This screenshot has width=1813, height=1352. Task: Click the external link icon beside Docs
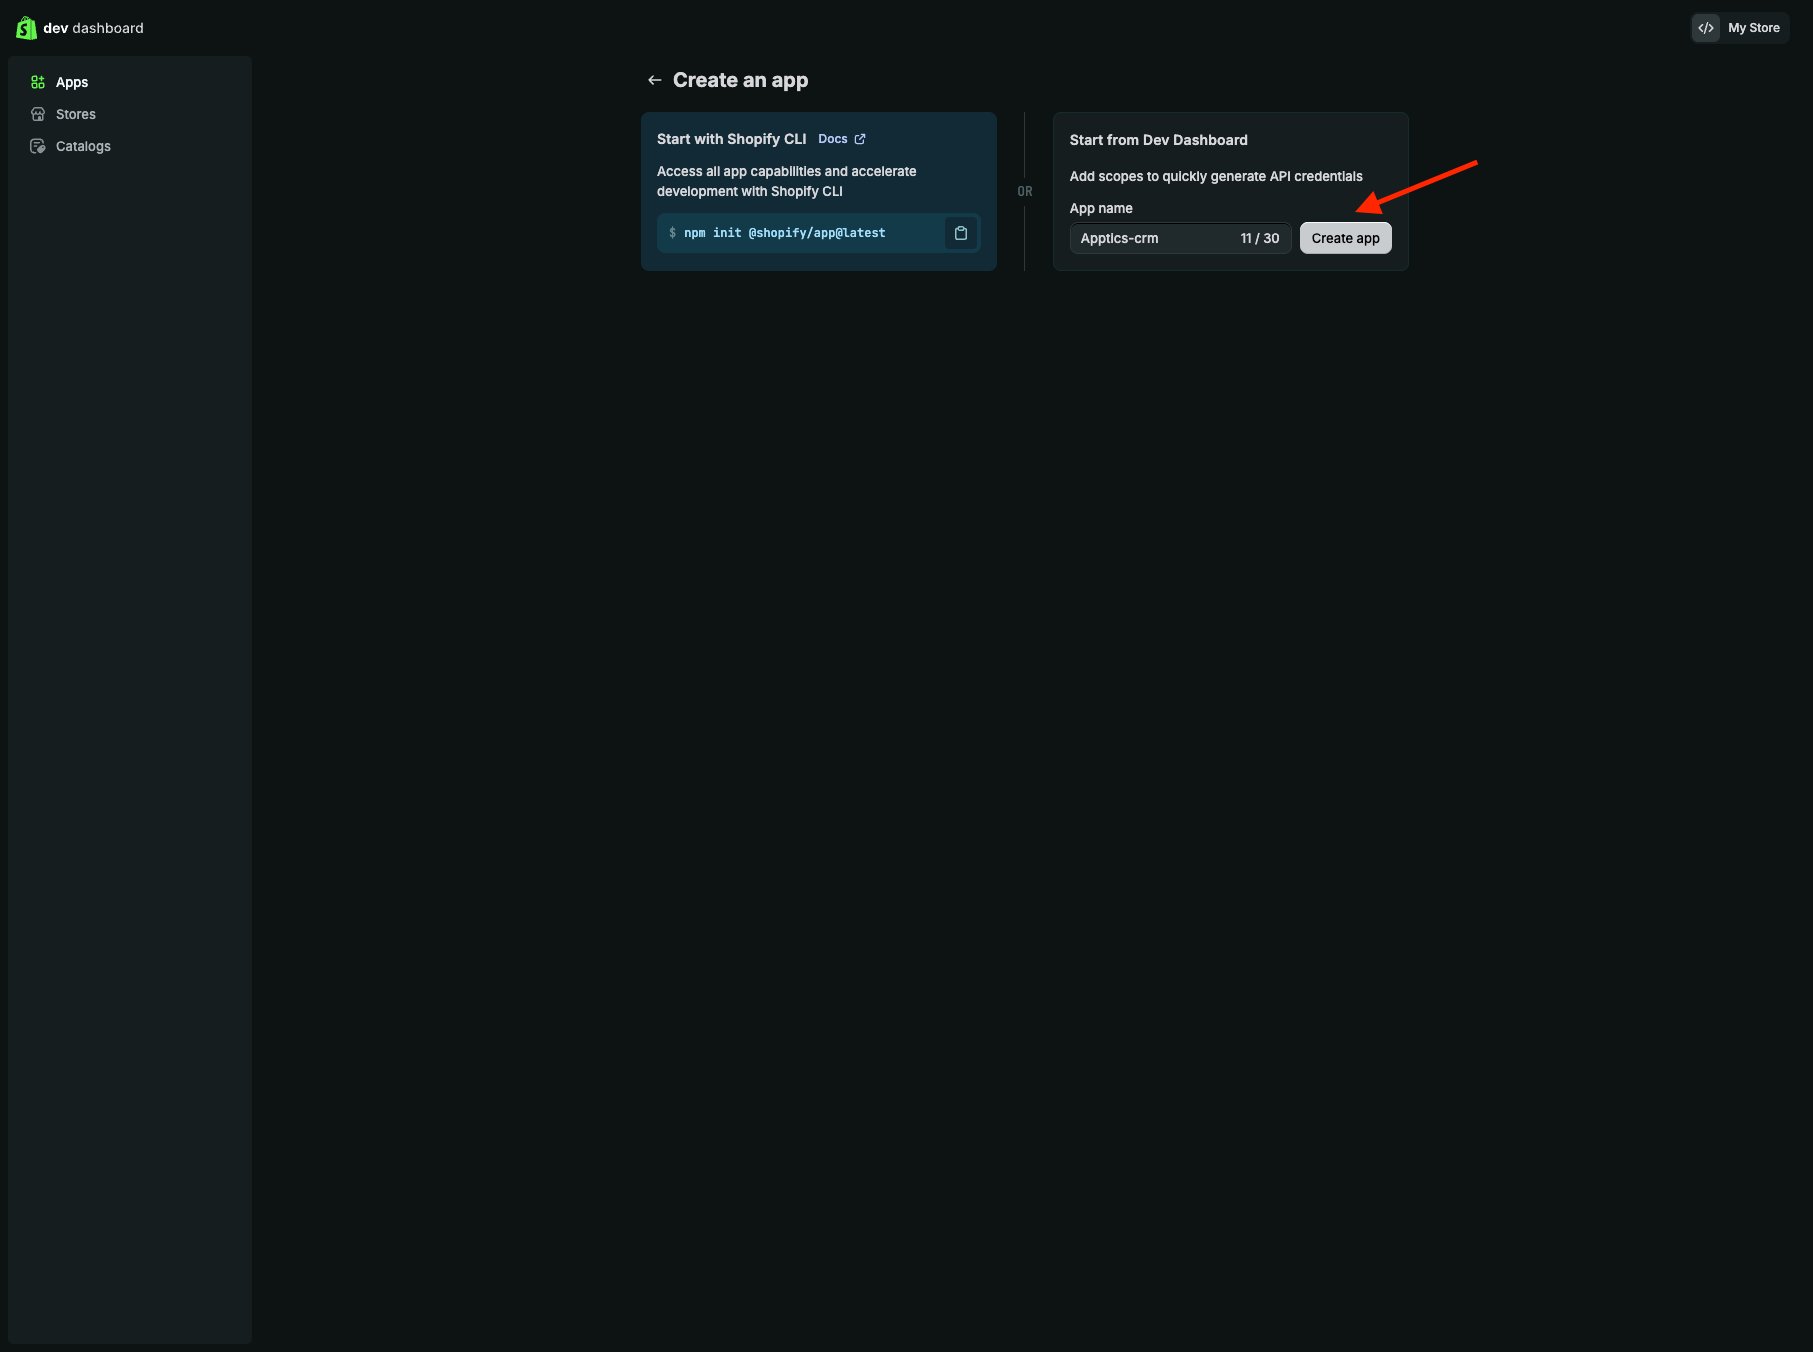[860, 139]
